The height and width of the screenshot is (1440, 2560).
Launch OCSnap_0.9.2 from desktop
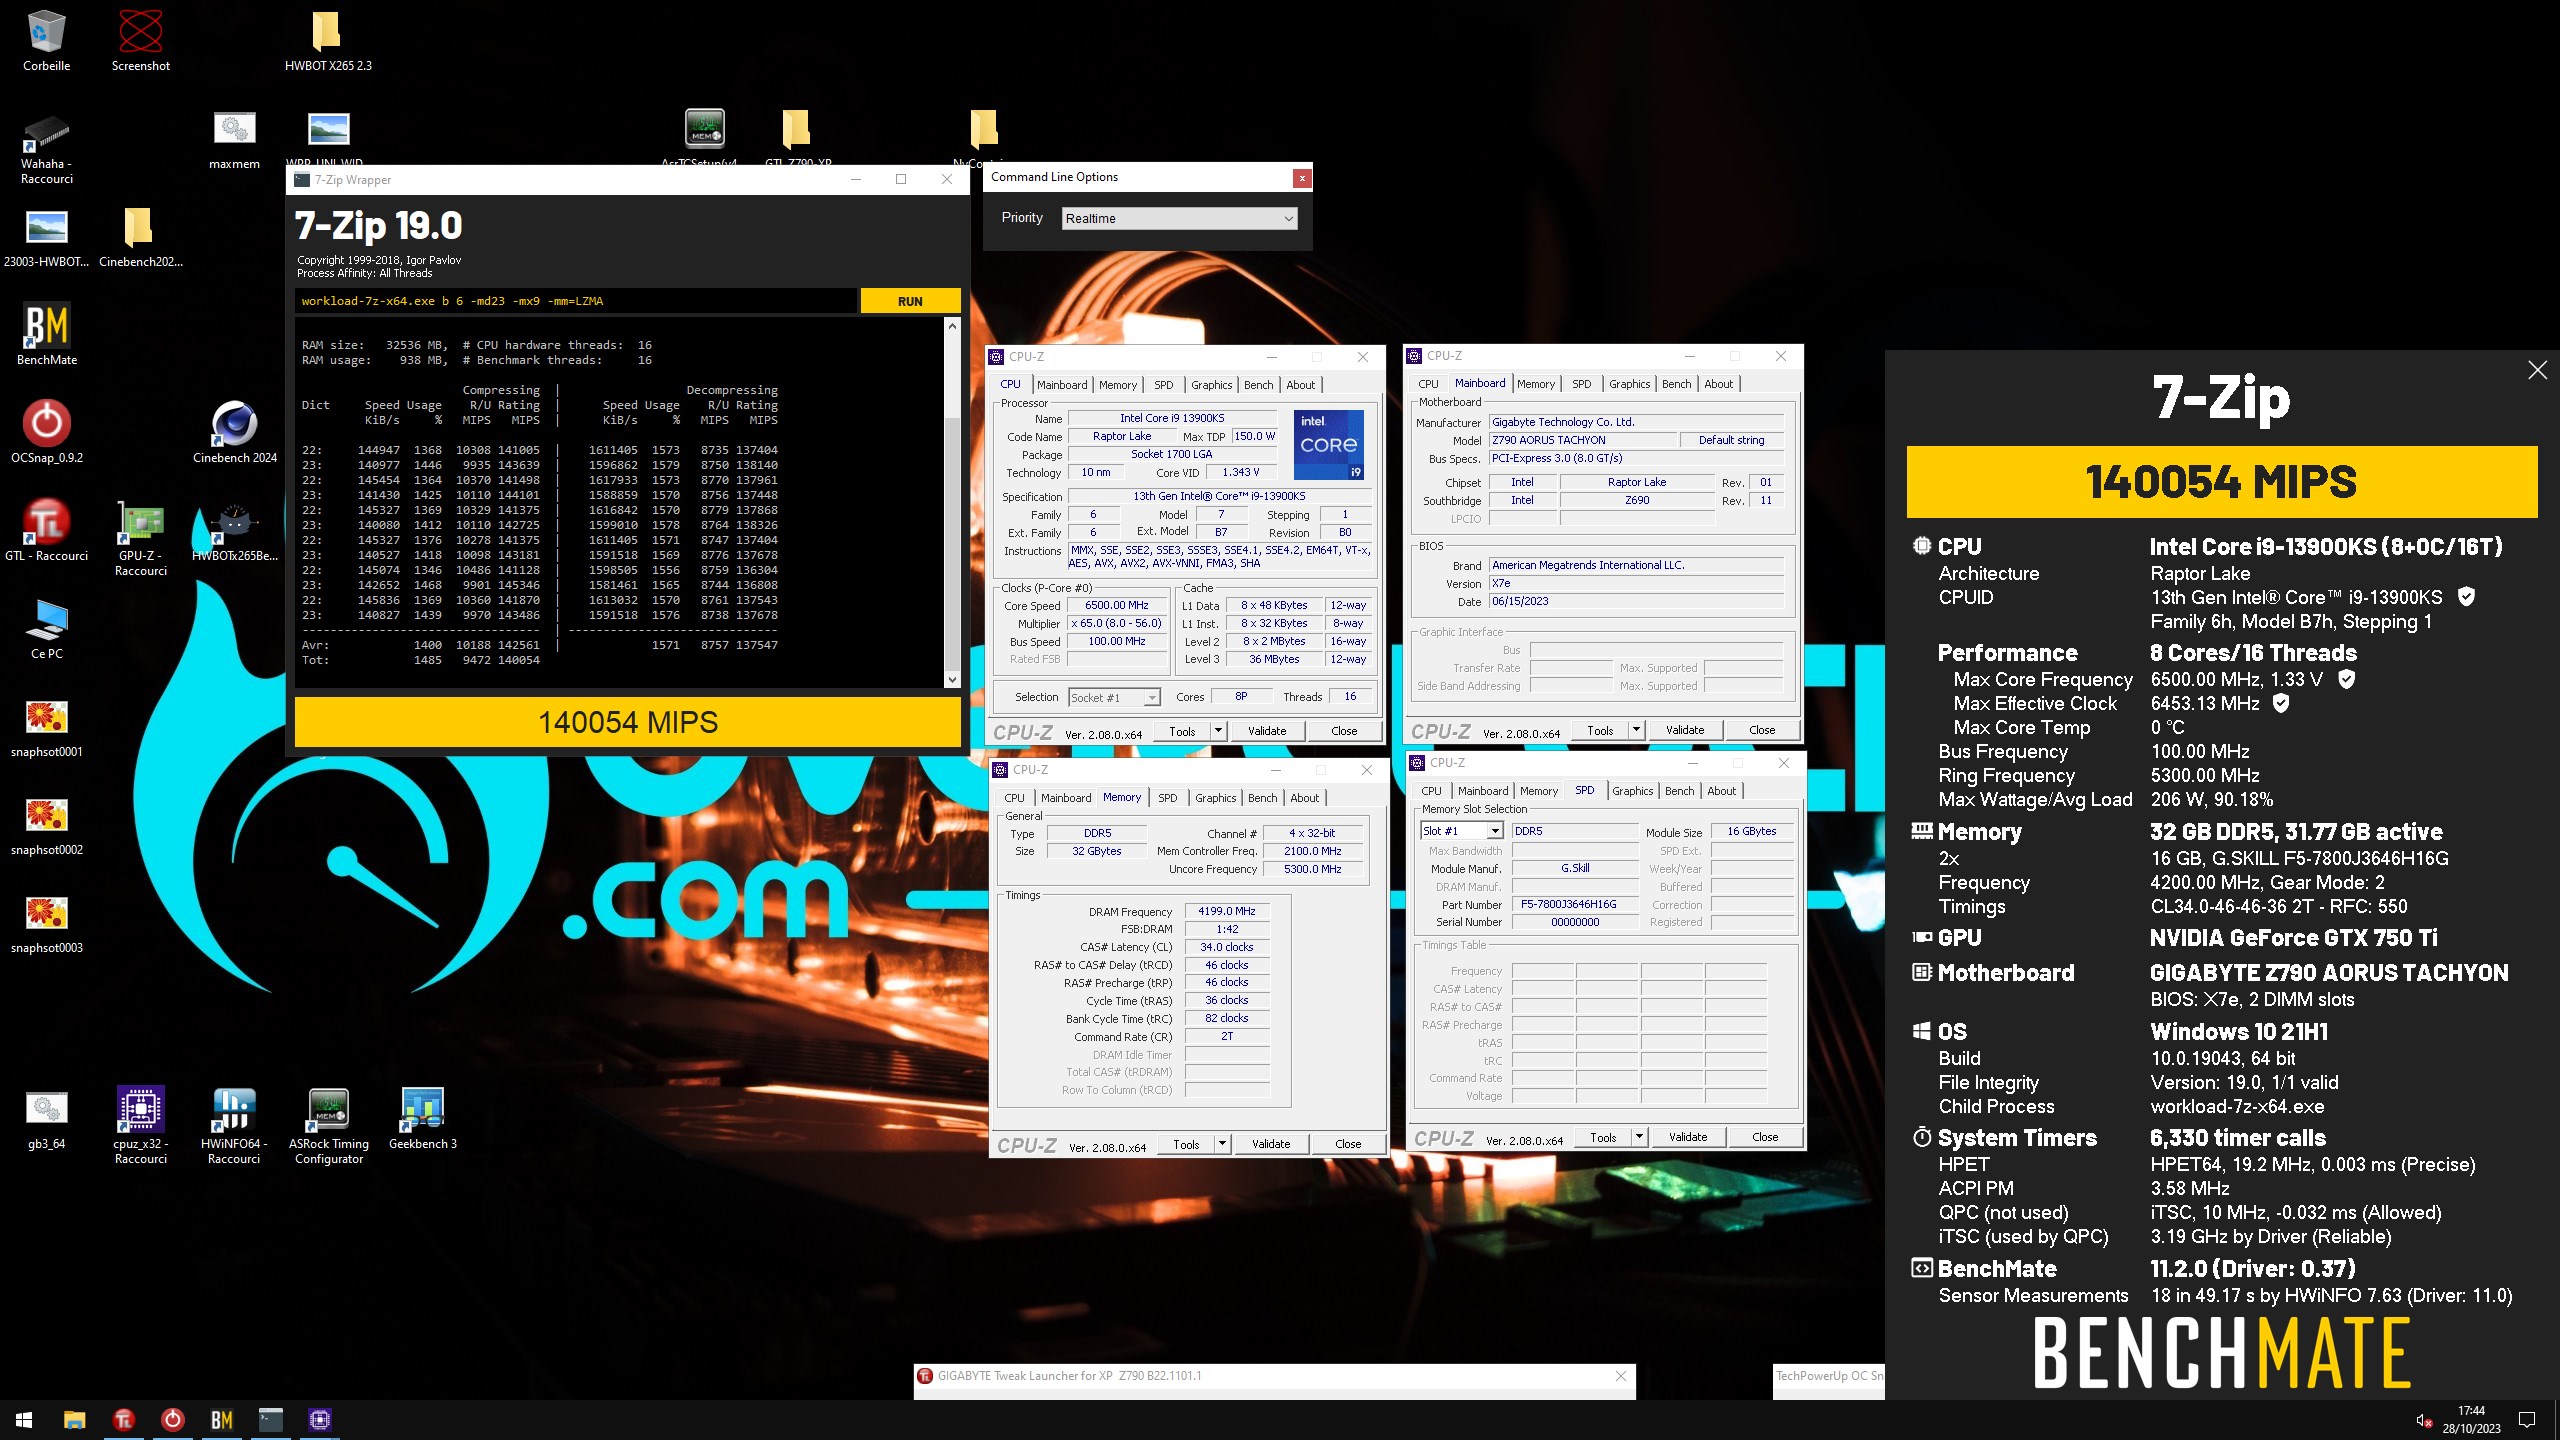click(46, 432)
